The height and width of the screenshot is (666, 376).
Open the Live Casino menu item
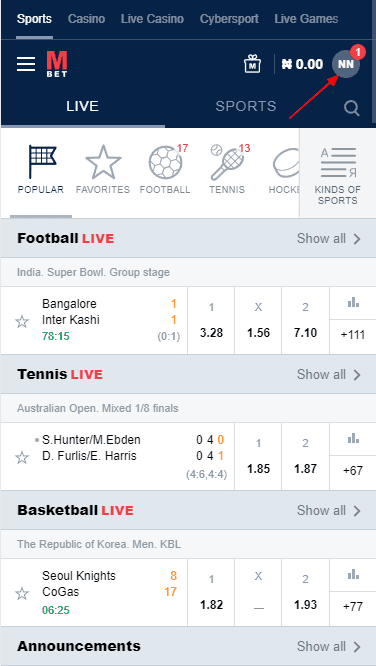(x=152, y=19)
